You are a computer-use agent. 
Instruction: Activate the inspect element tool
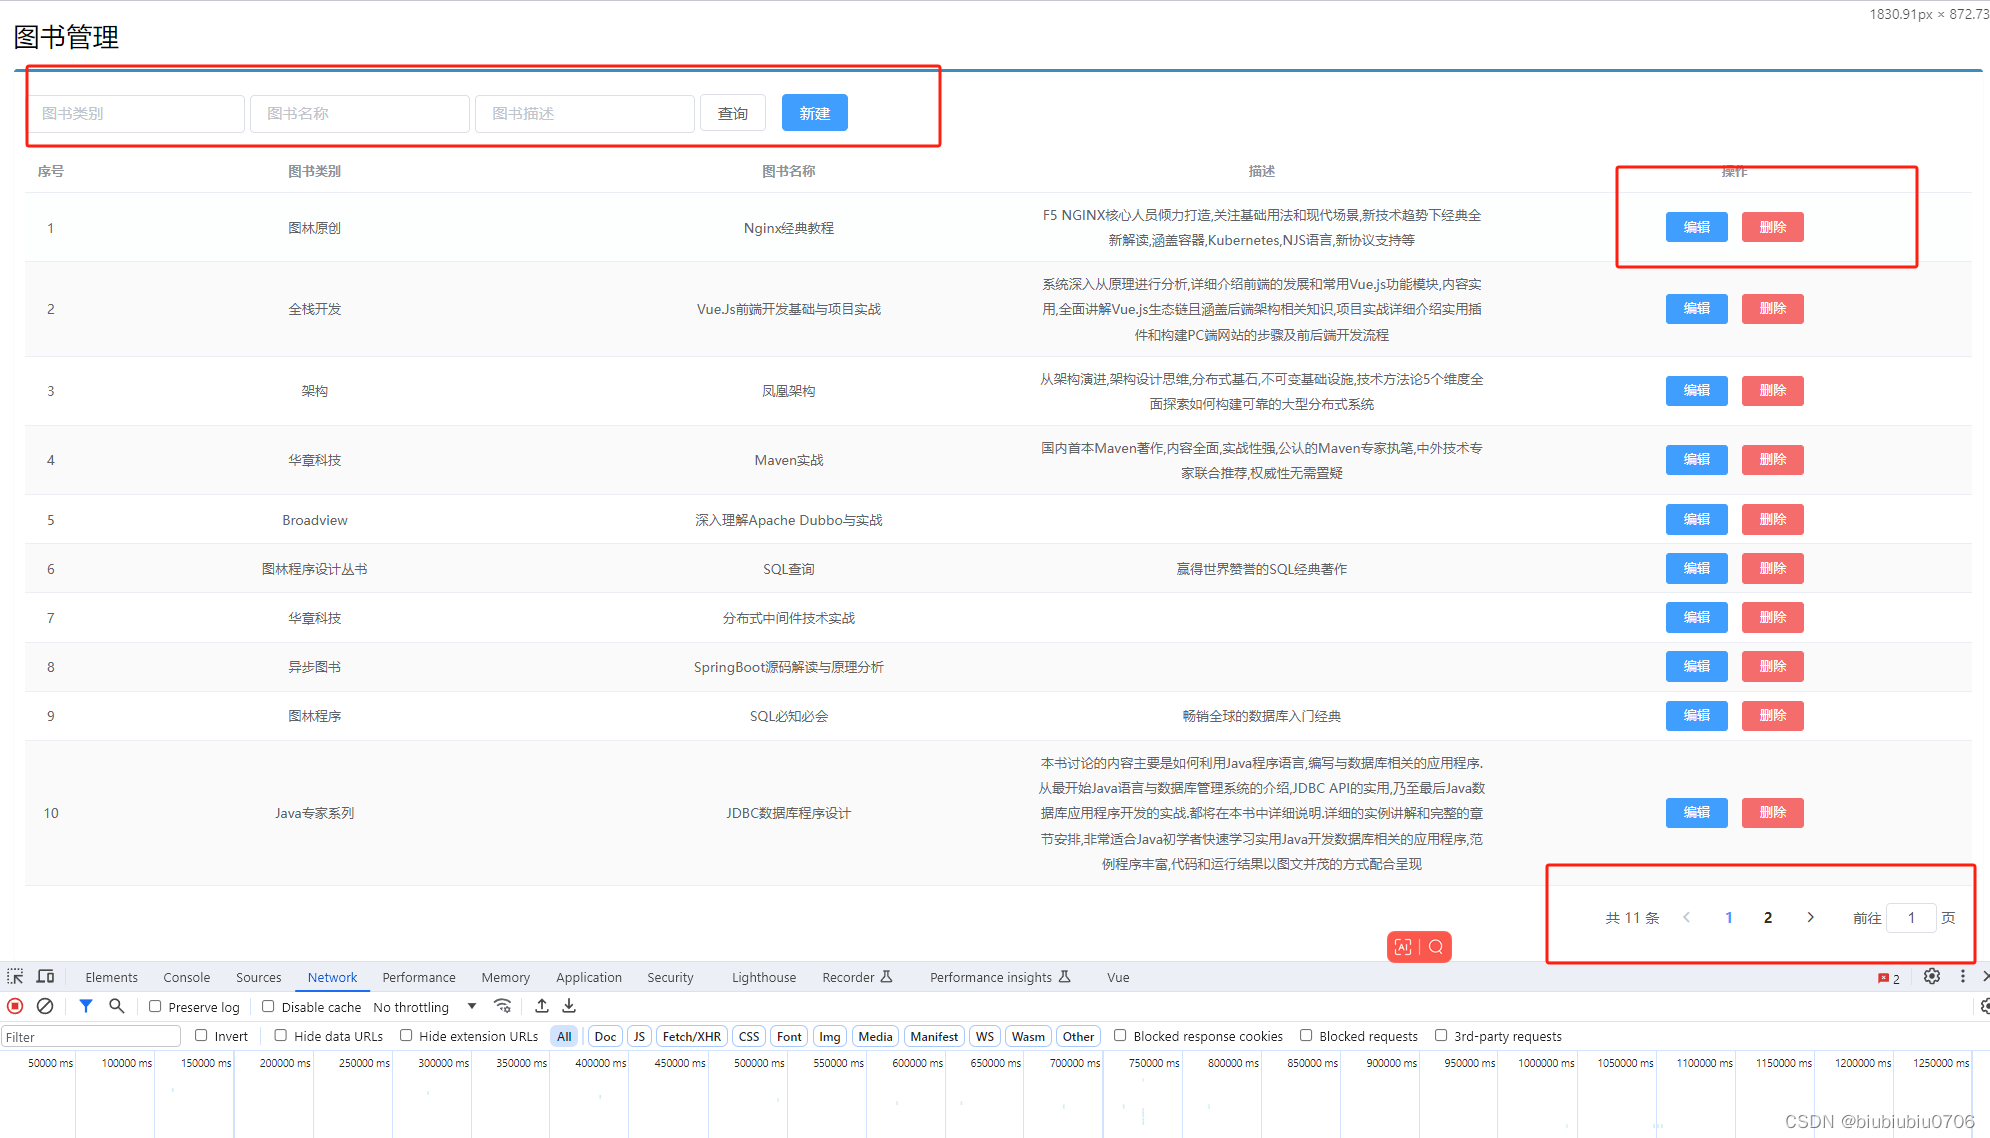tap(15, 977)
